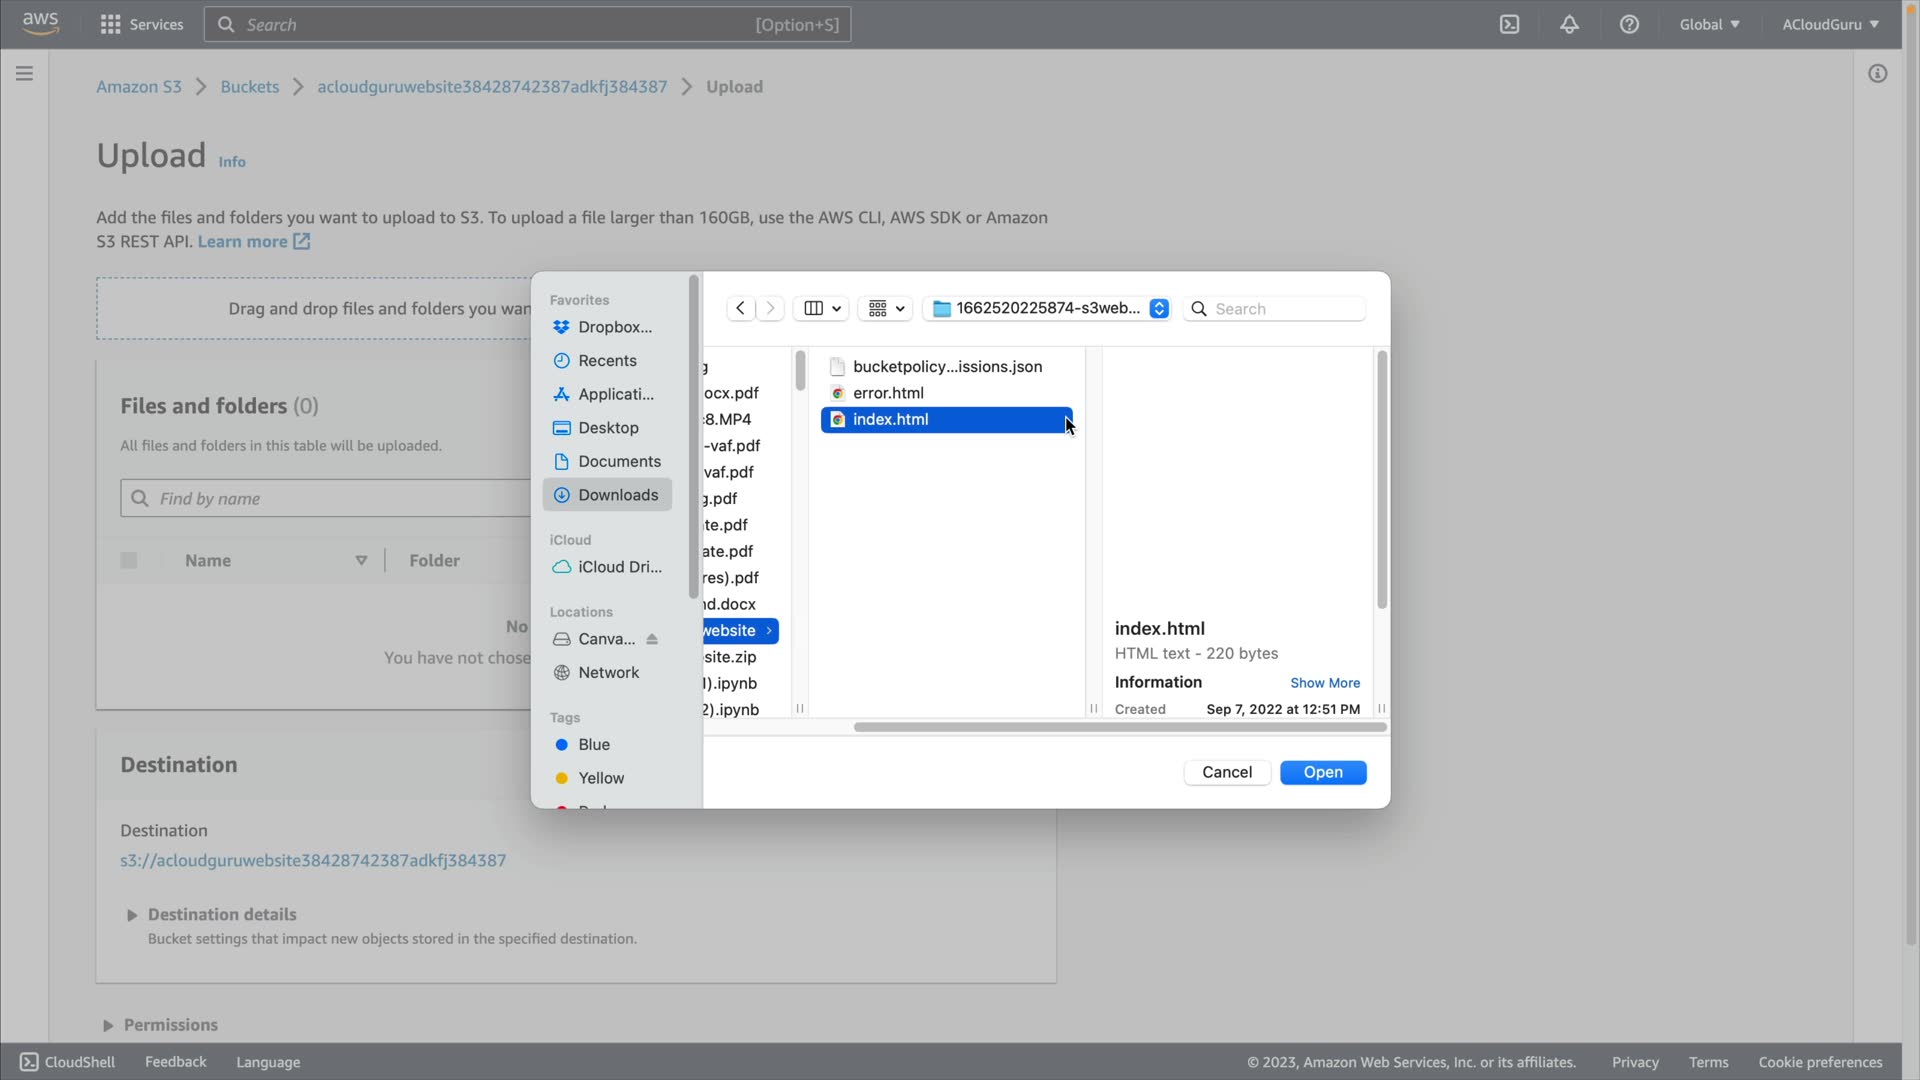
Task: Select the Blue tag
Action: tap(593, 744)
